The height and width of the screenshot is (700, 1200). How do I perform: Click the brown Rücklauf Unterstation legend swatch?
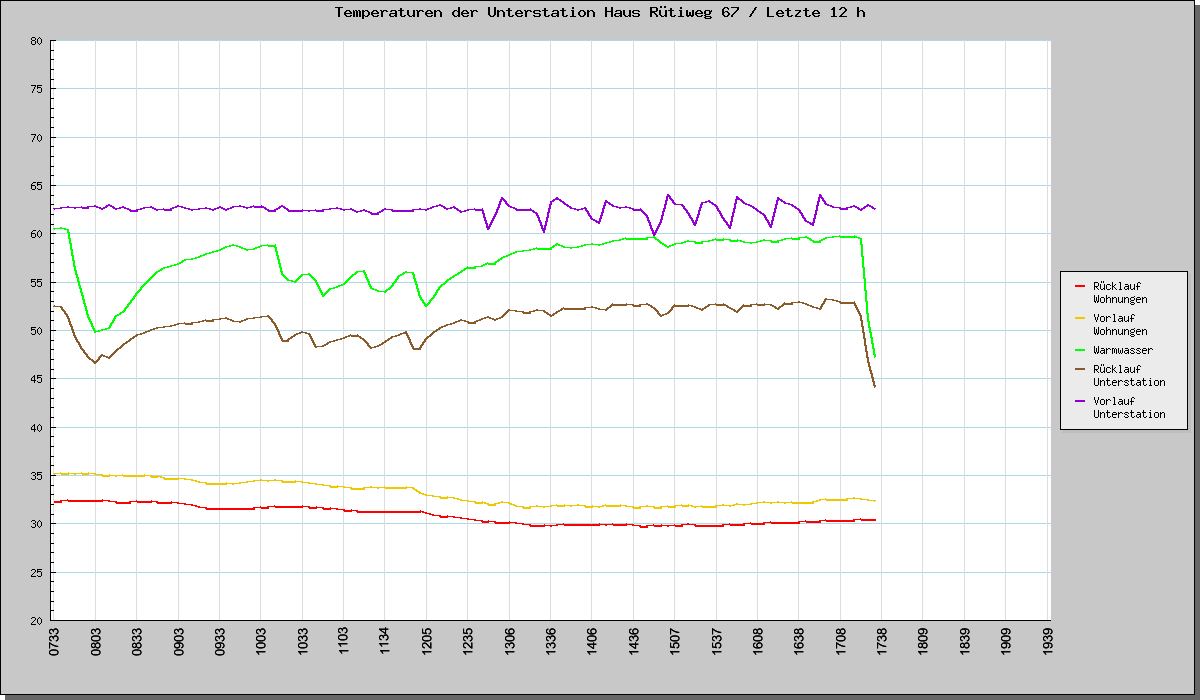point(1080,369)
